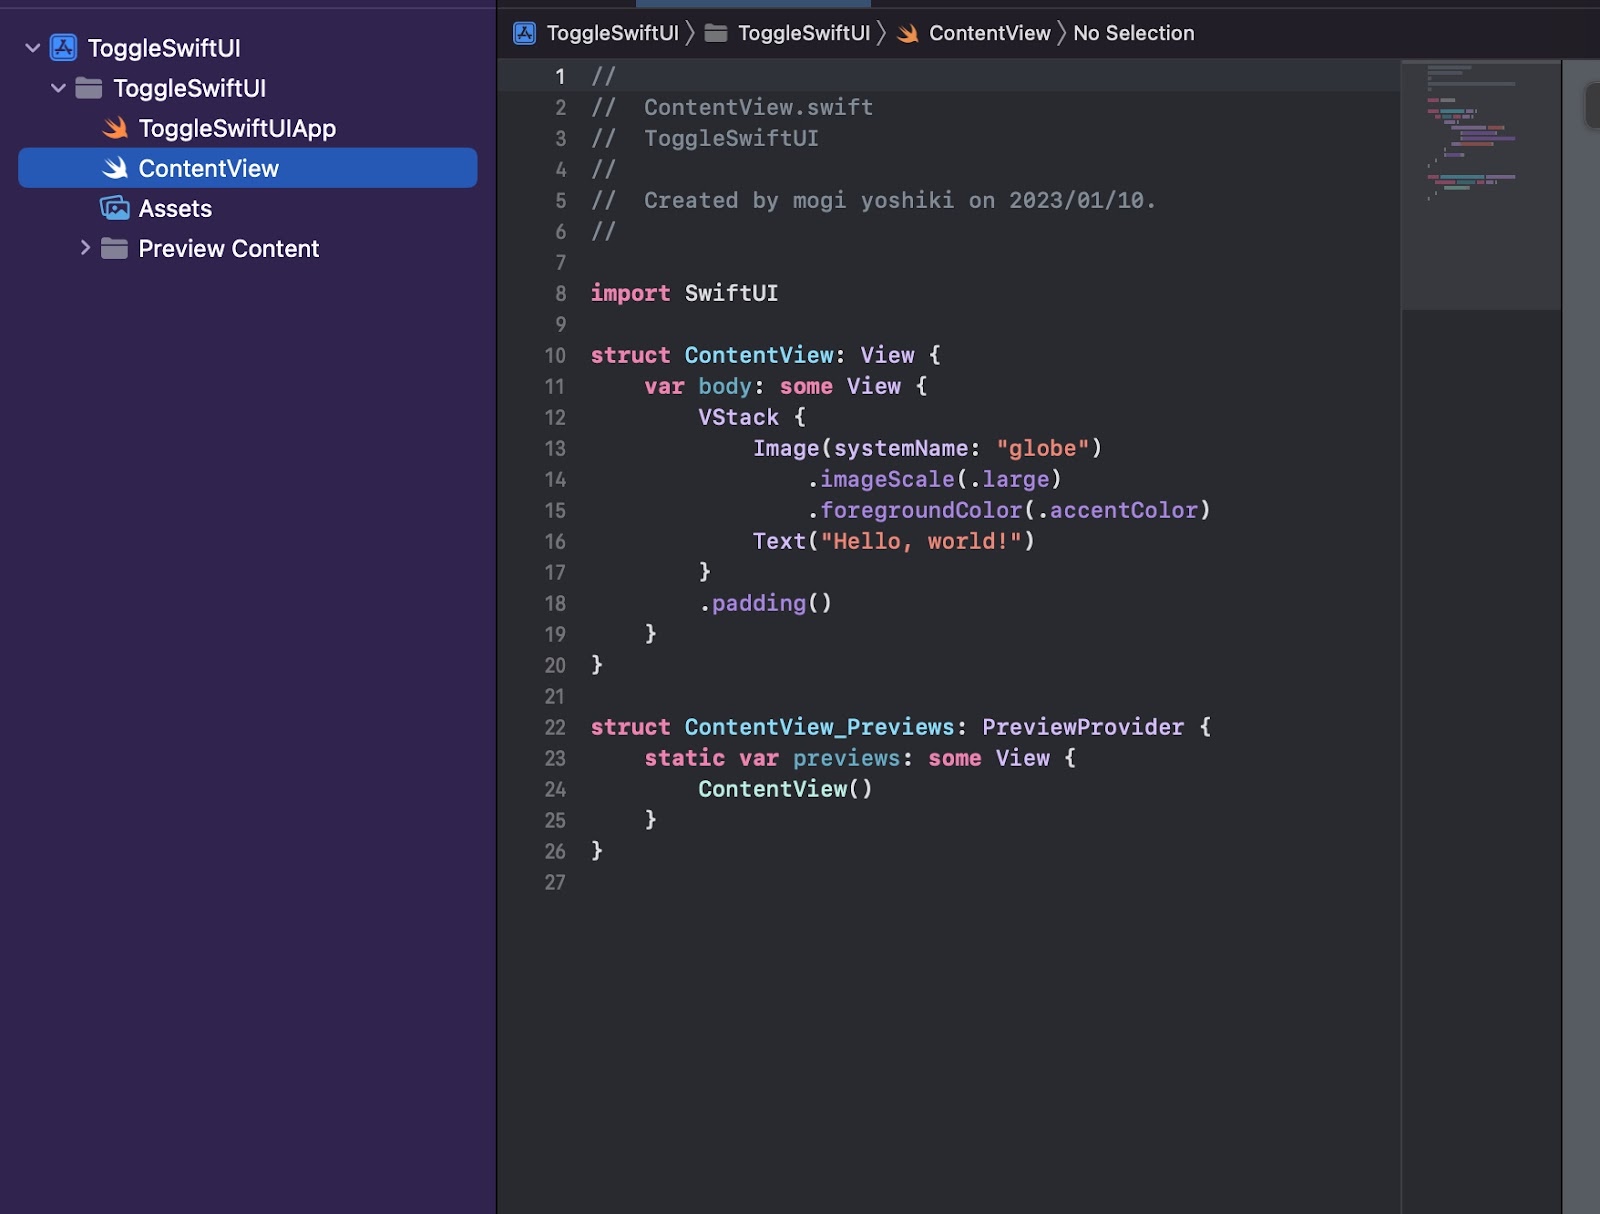Viewport: 1600px width, 1214px height.
Task: Click line number 10 in the gutter
Action: tap(555, 355)
